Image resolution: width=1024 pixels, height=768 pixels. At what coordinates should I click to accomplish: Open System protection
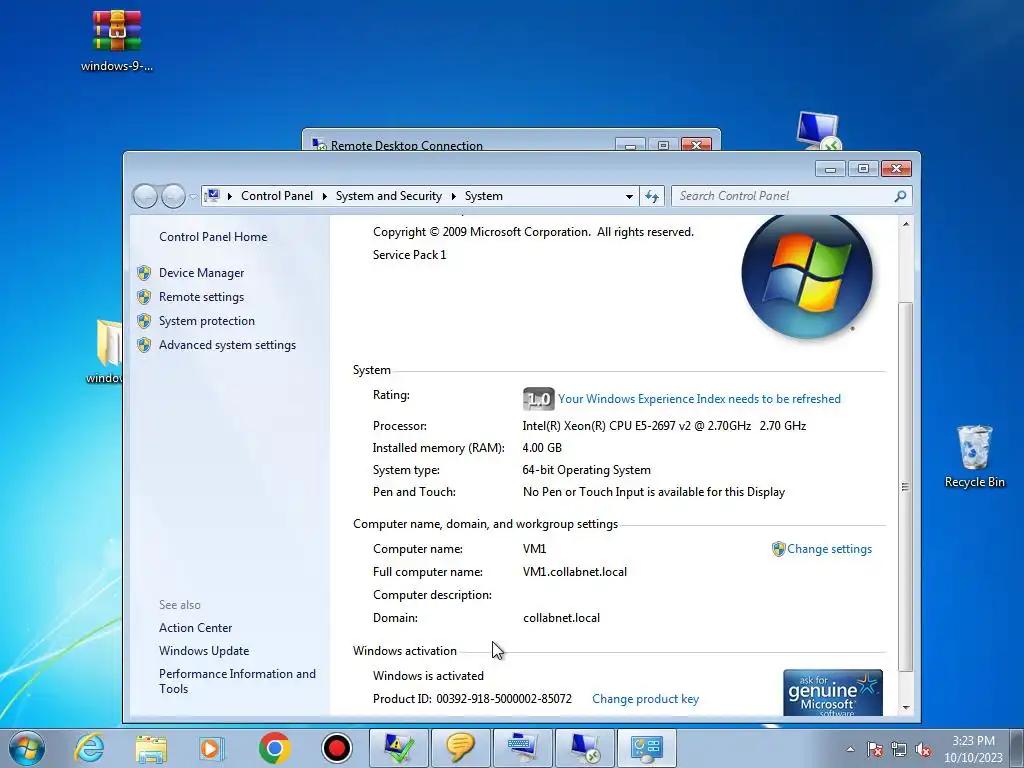coord(206,321)
